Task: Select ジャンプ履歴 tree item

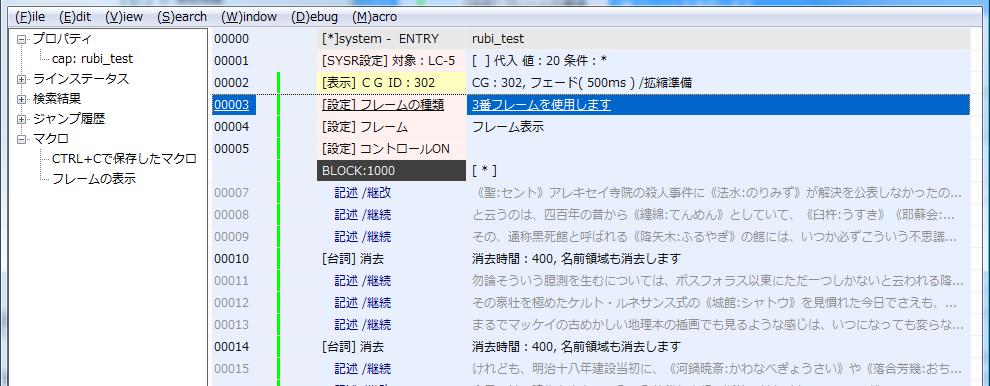Action: point(69,119)
